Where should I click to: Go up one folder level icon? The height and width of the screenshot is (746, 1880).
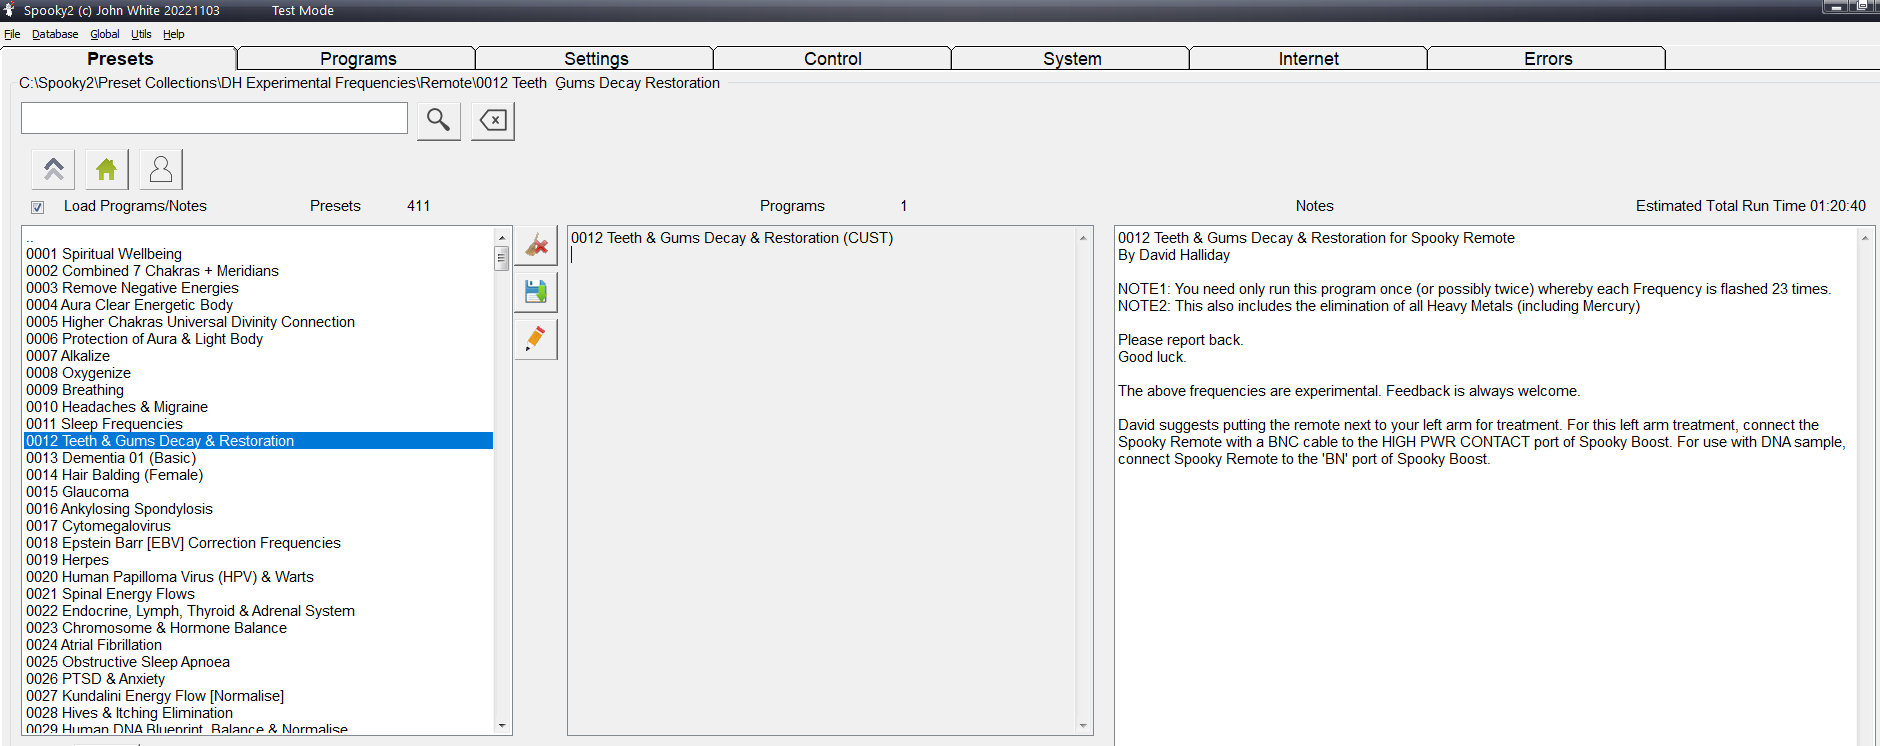(54, 169)
